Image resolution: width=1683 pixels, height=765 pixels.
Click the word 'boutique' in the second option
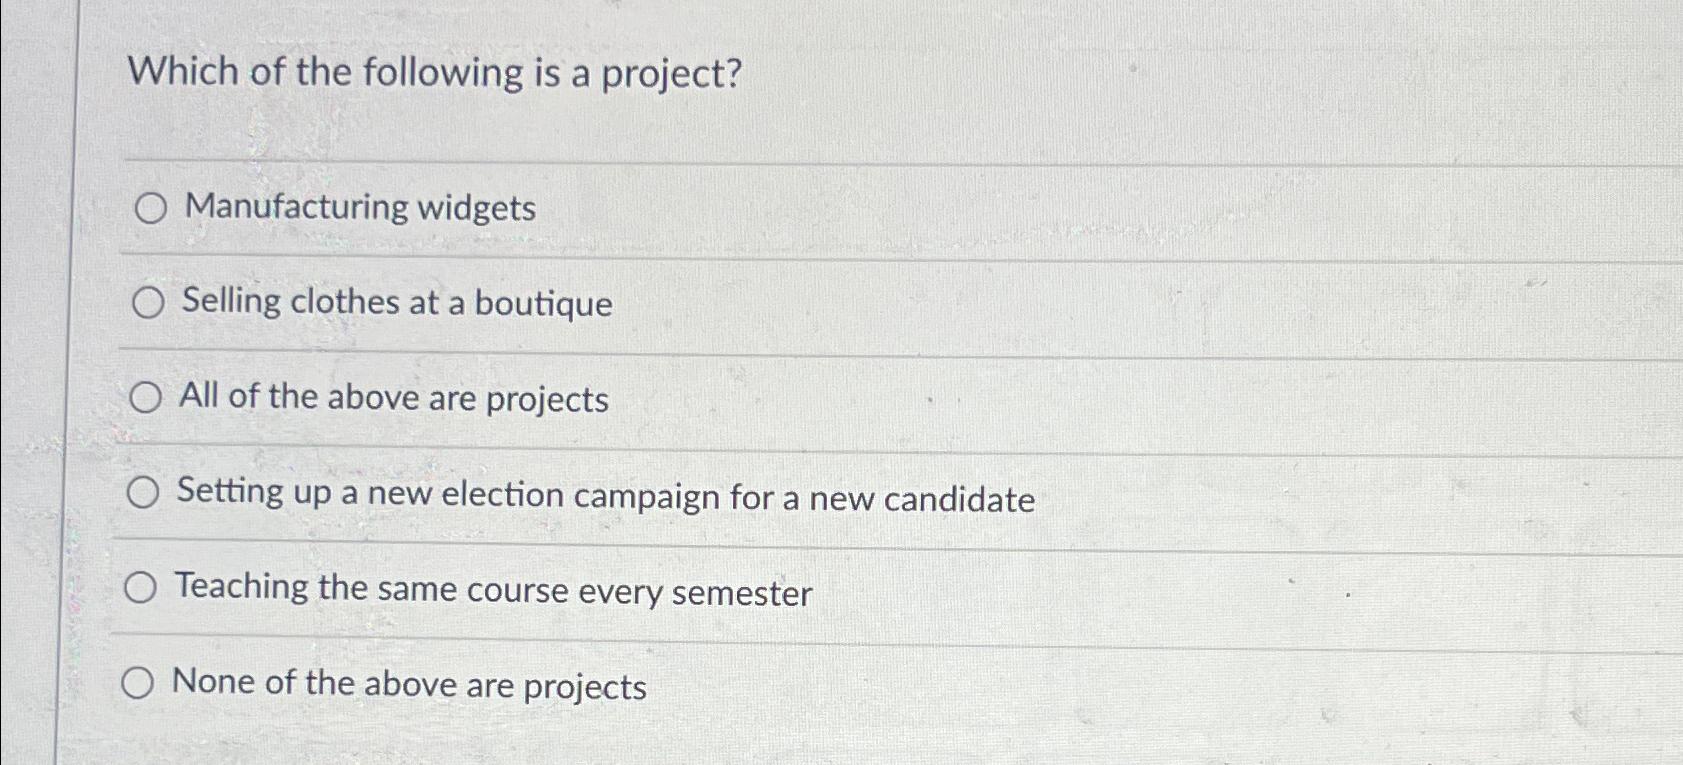tap(543, 304)
